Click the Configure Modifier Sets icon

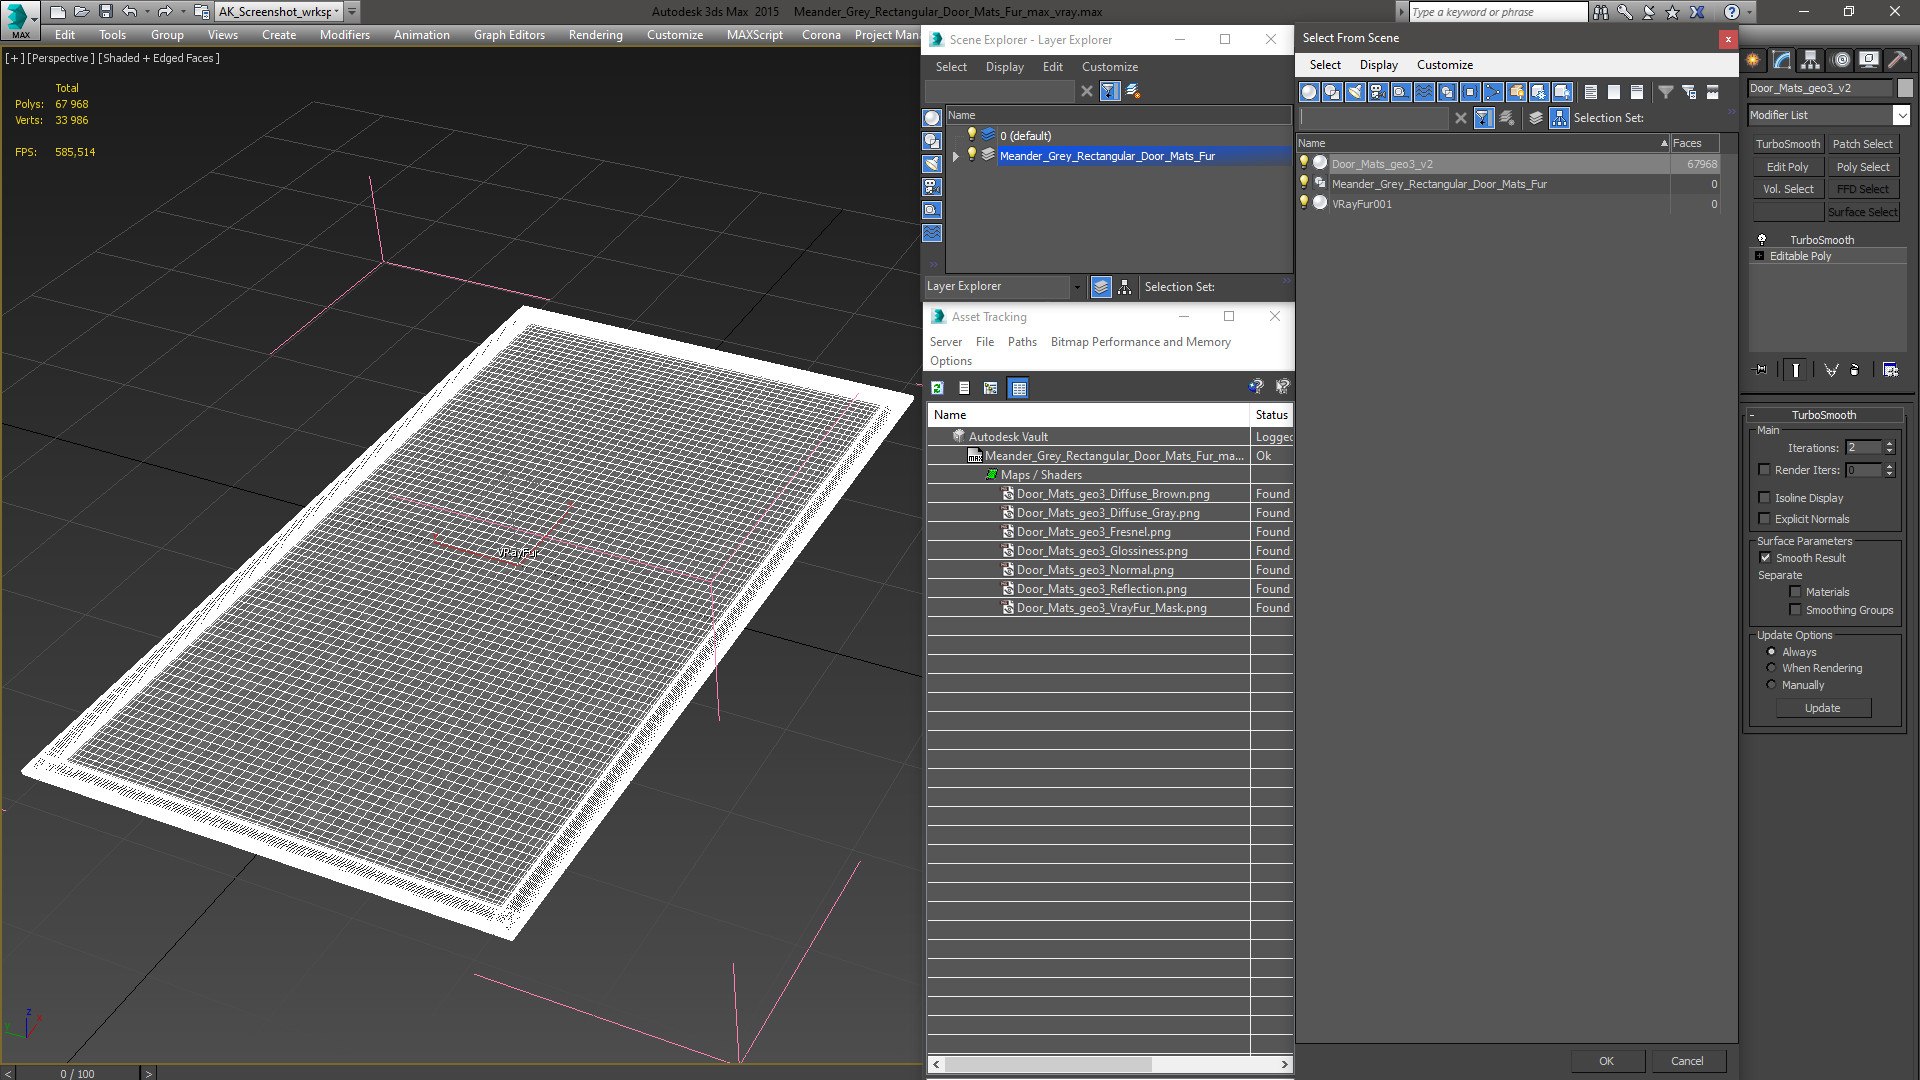point(1890,370)
